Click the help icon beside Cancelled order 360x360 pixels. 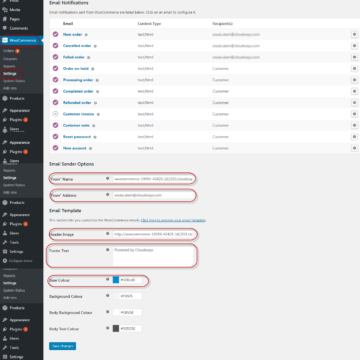click(x=95, y=46)
